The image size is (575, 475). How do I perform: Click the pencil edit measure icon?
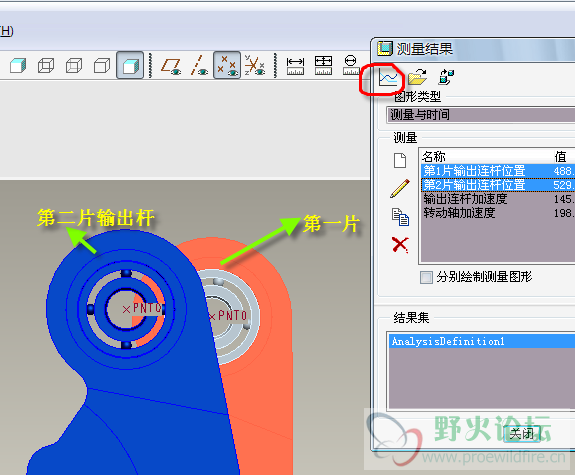pyautogui.click(x=400, y=188)
